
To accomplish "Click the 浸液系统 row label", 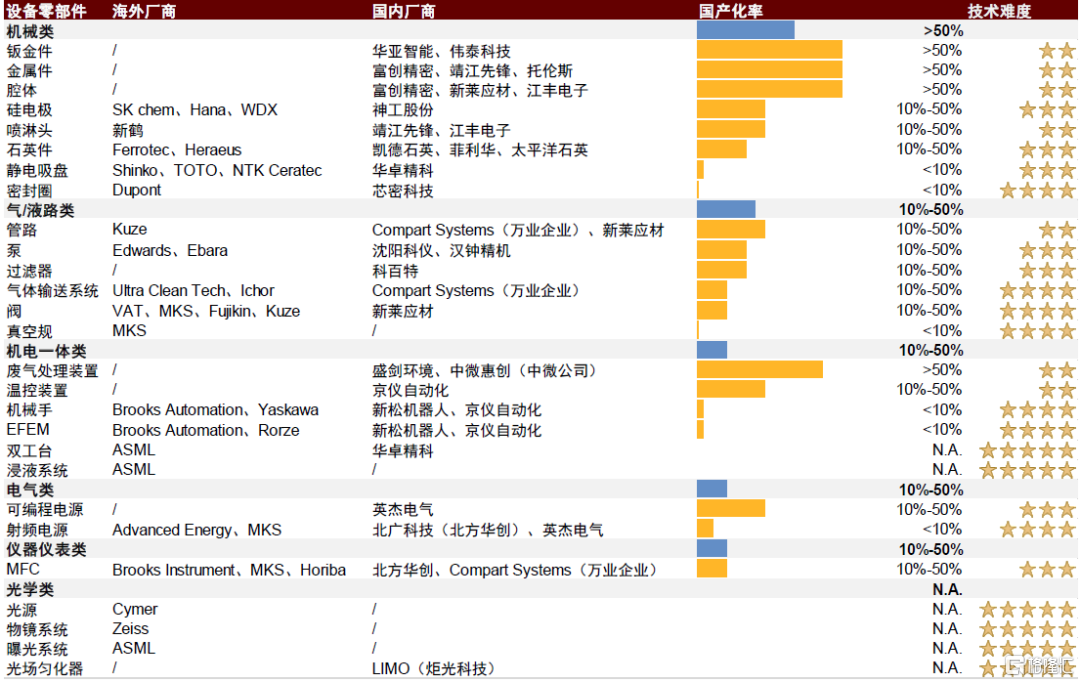I will pyautogui.click(x=37, y=471).
